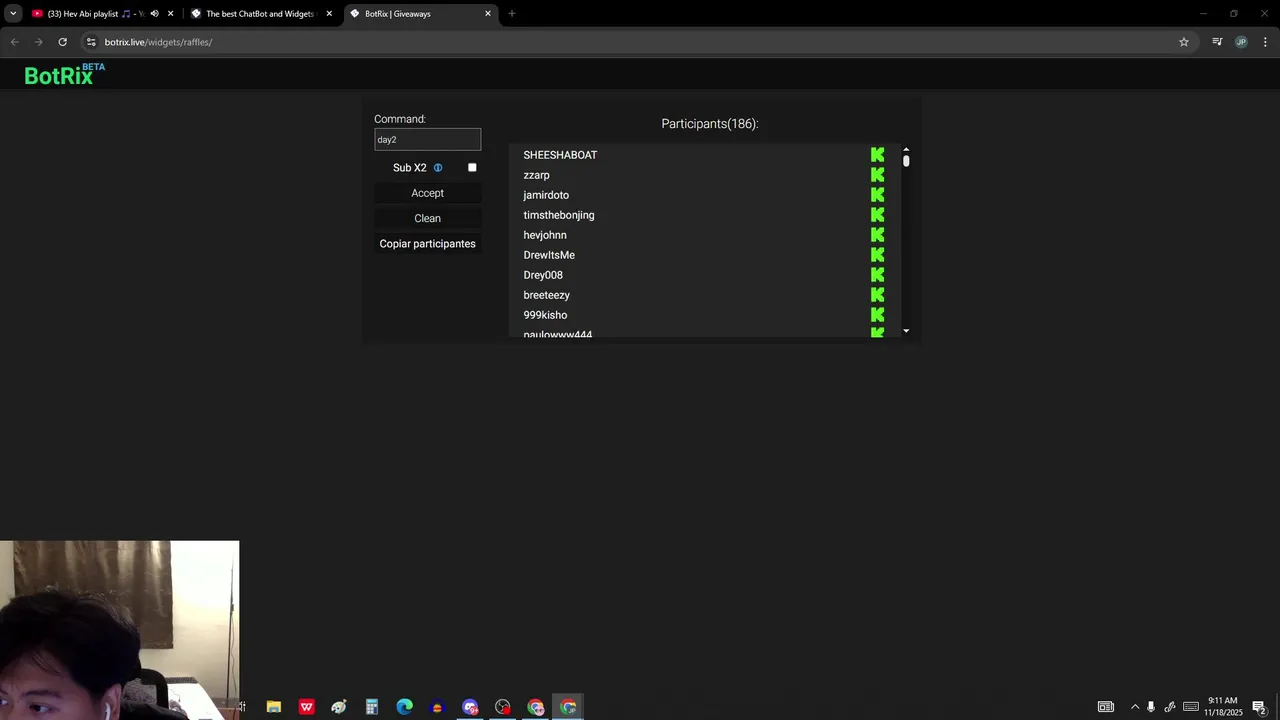Click the Kick icon next to breeteezy
The width and height of the screenshot is (1280, 720).
[x=877, y=295]
